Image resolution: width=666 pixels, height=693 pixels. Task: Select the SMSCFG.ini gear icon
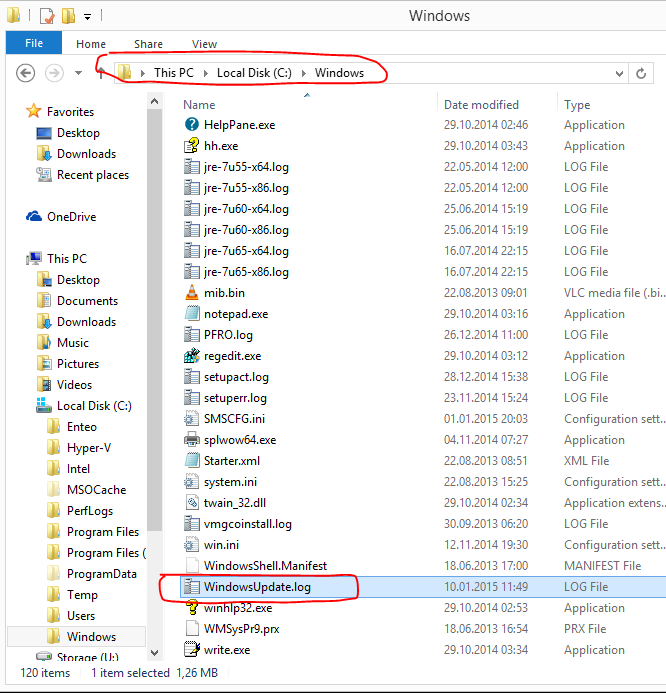click(x=192, y=419)
